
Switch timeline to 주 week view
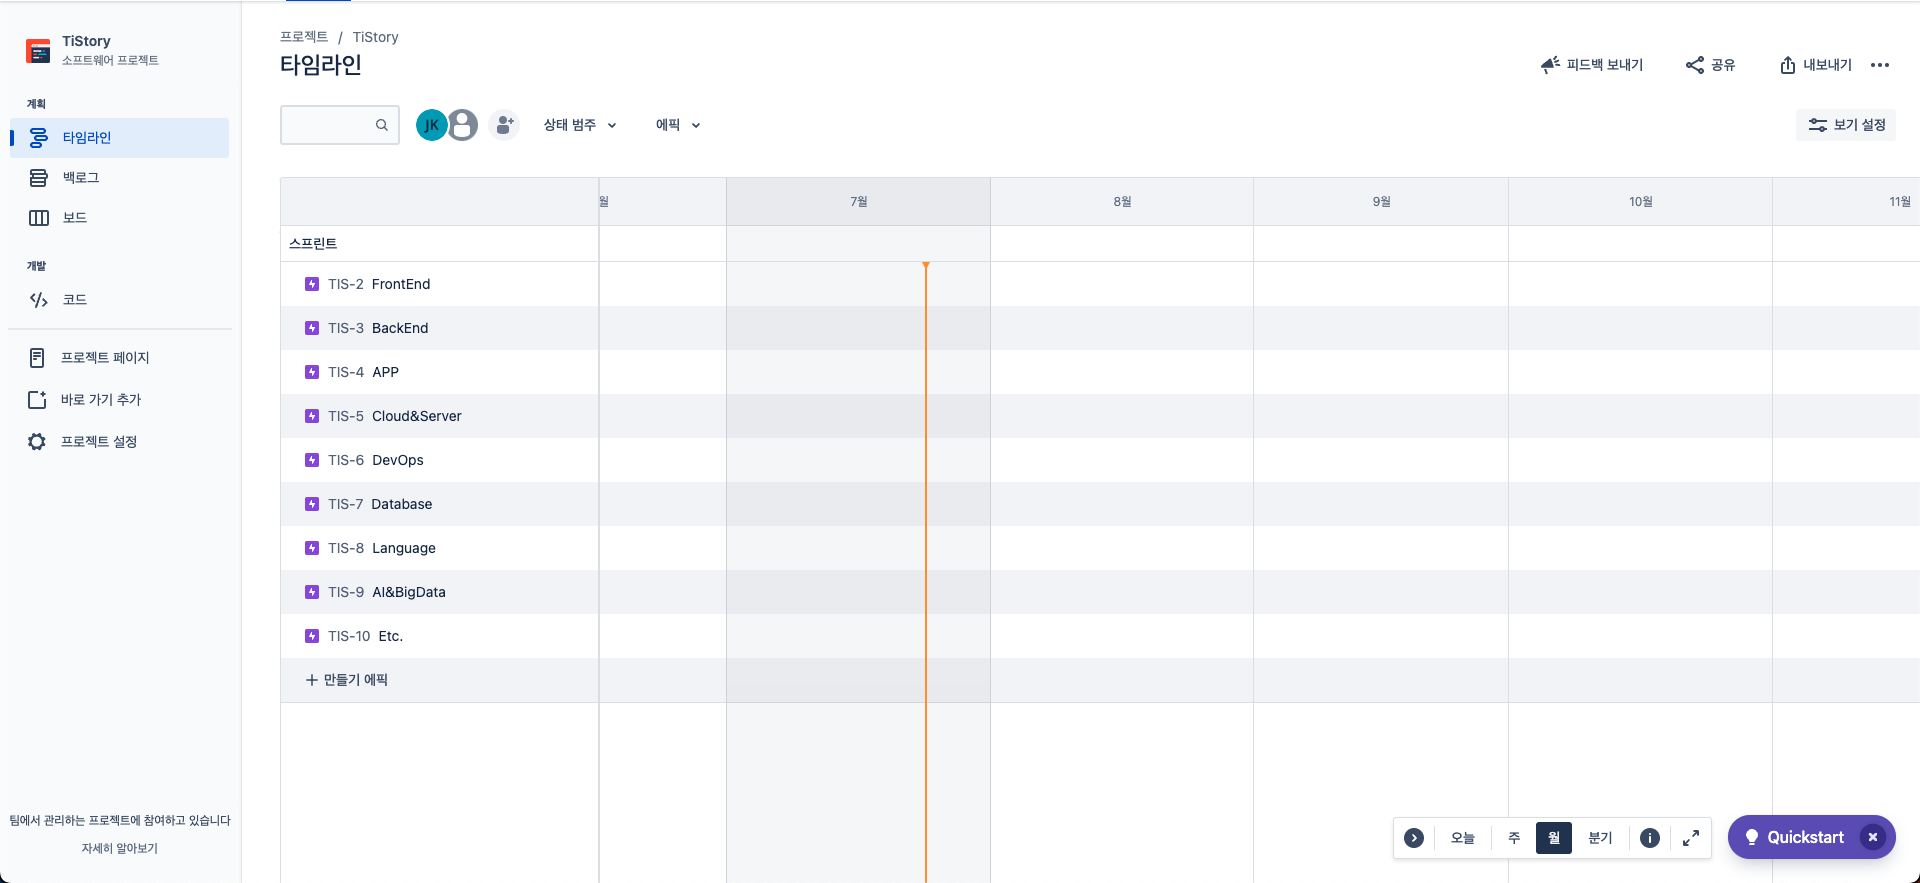point(1514,838)
